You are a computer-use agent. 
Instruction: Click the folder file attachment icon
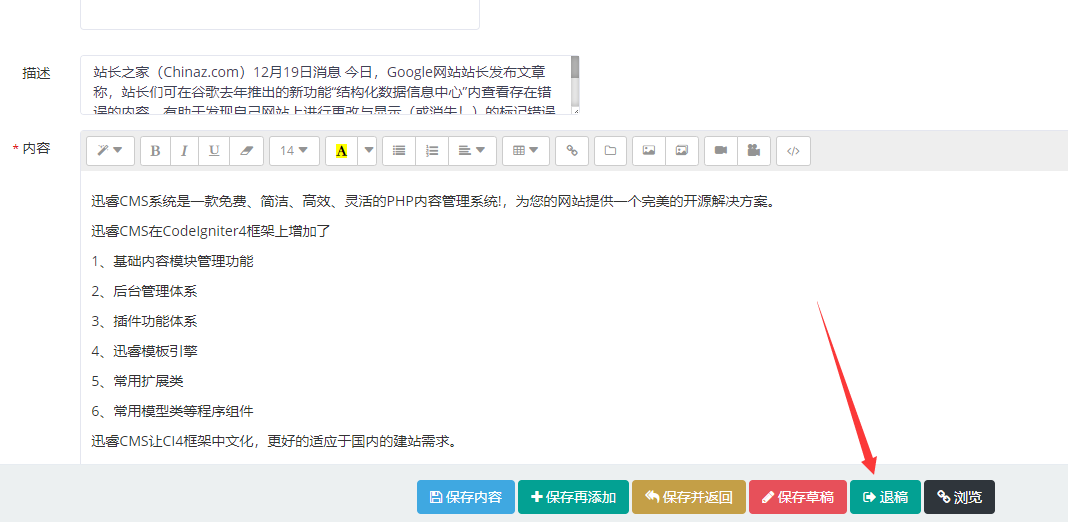tap(610, 151)
